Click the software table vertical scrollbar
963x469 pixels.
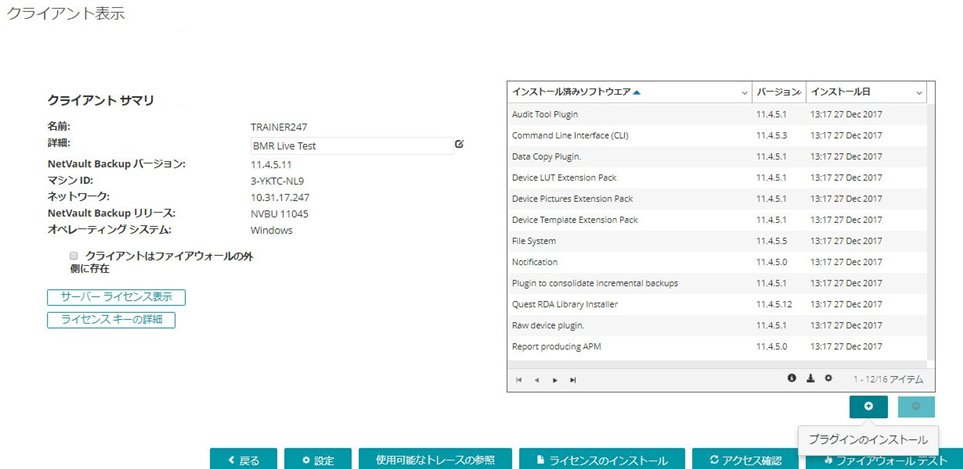[x=930, y=233]
